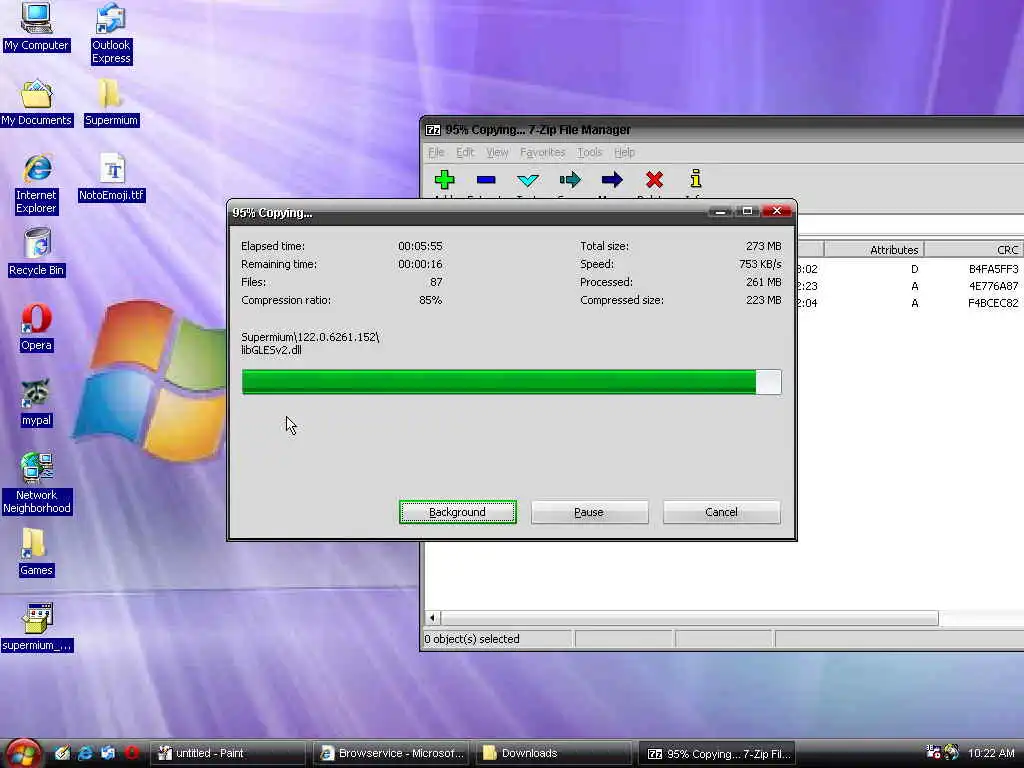
Task: Click the Start button orb
Action: tap(24, 754)
